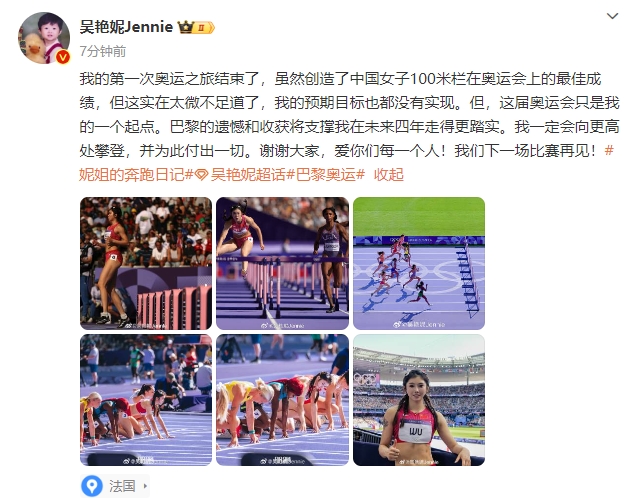Click the crown membership level badge

[196, 28]
